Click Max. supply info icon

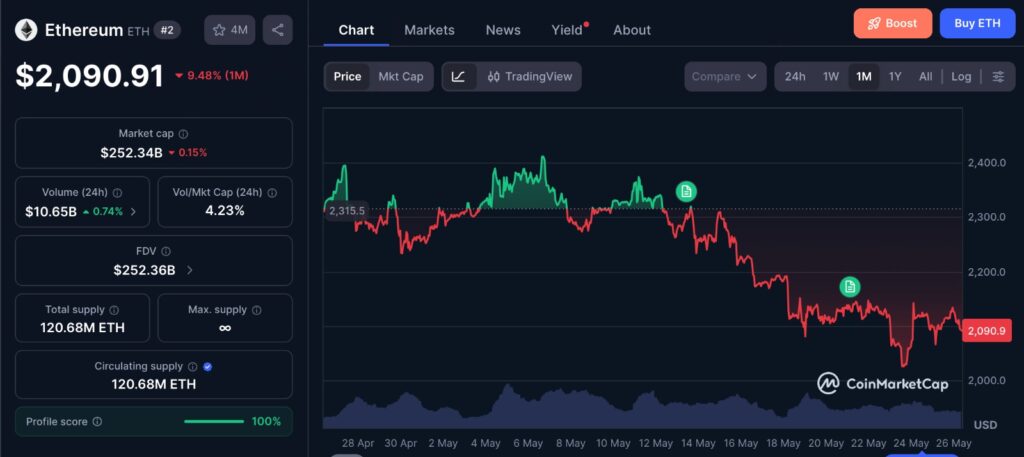(257, 310)
